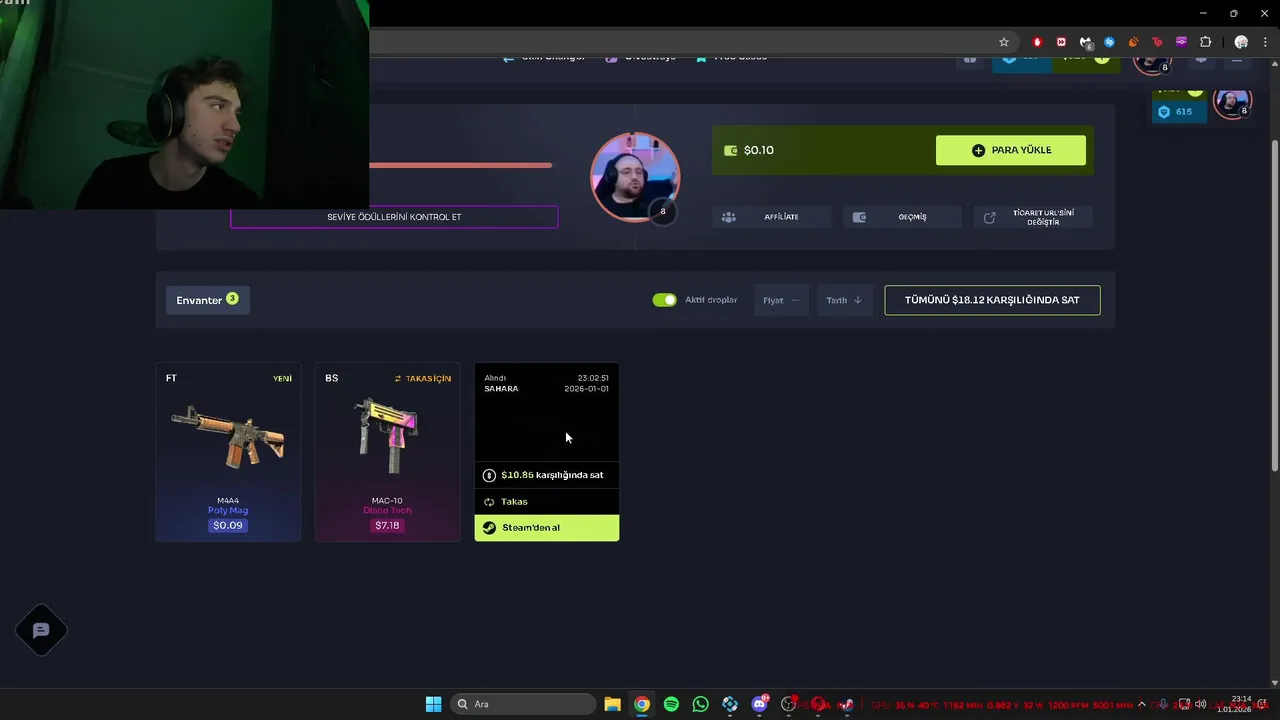Click the Windows taskbar search box
The image size is (1280, 720).
522,704
